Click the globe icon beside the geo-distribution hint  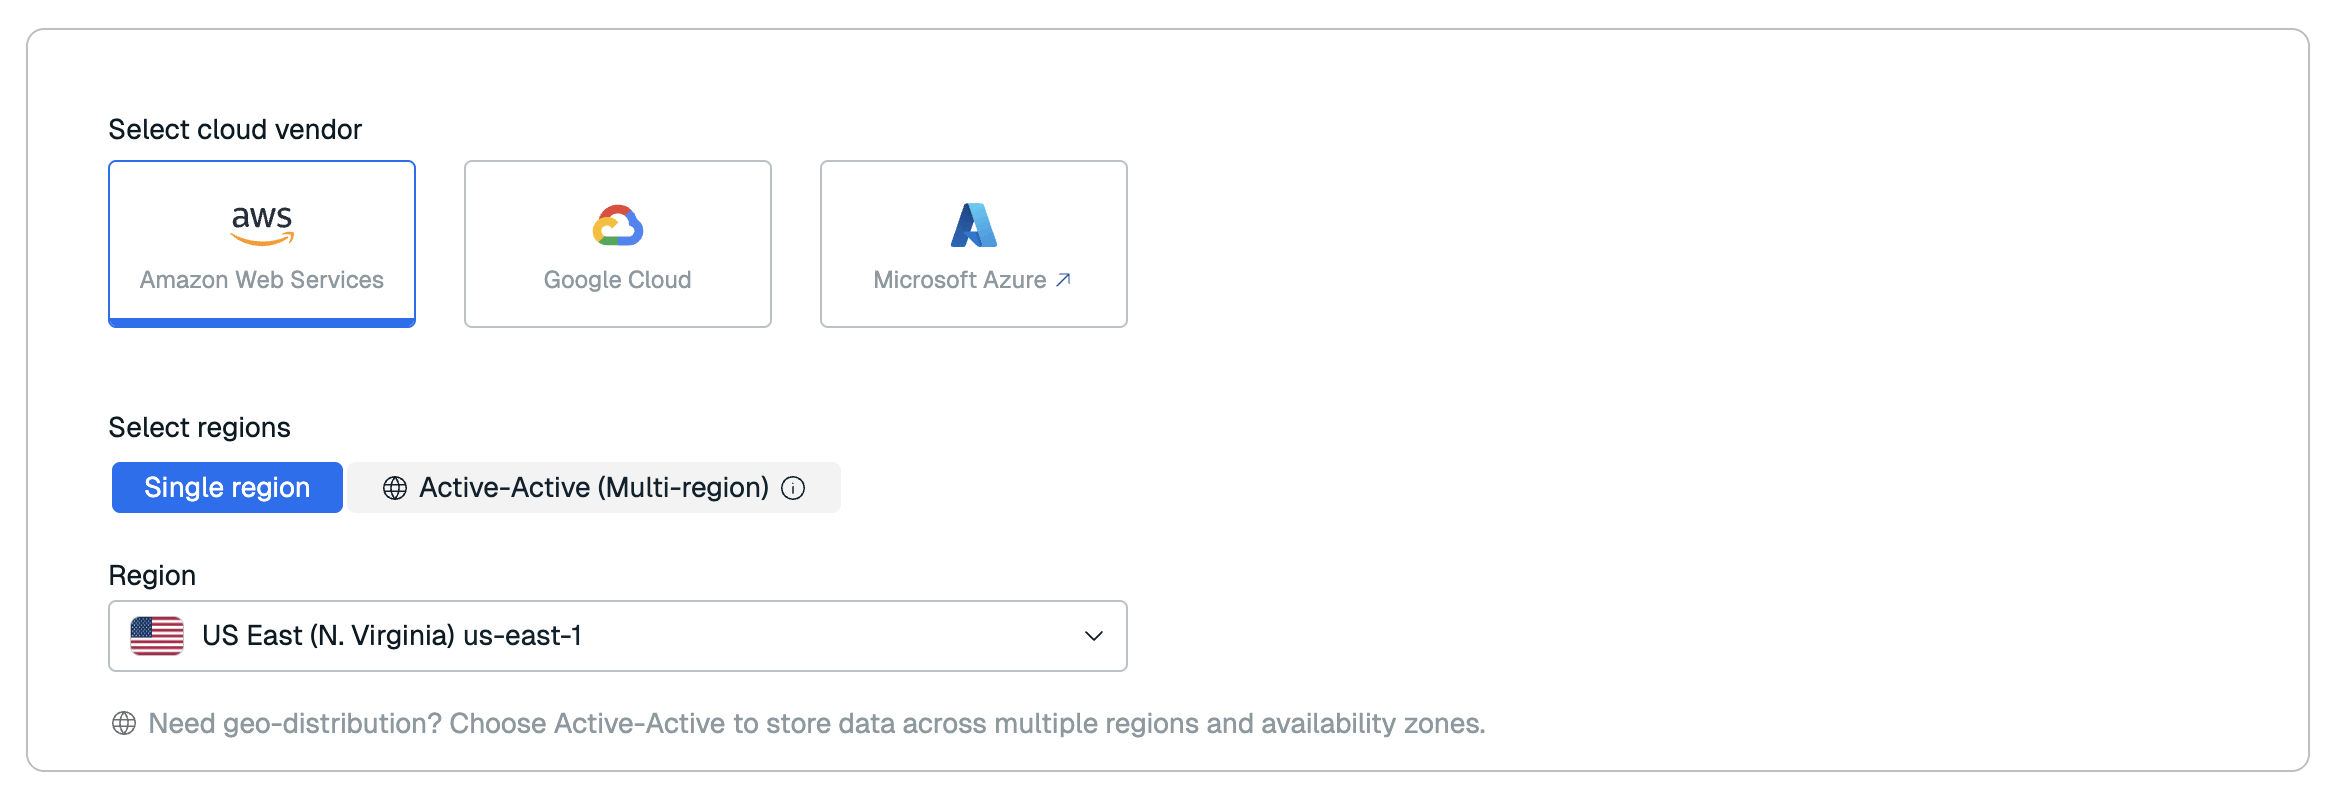[x=124, y=723]
